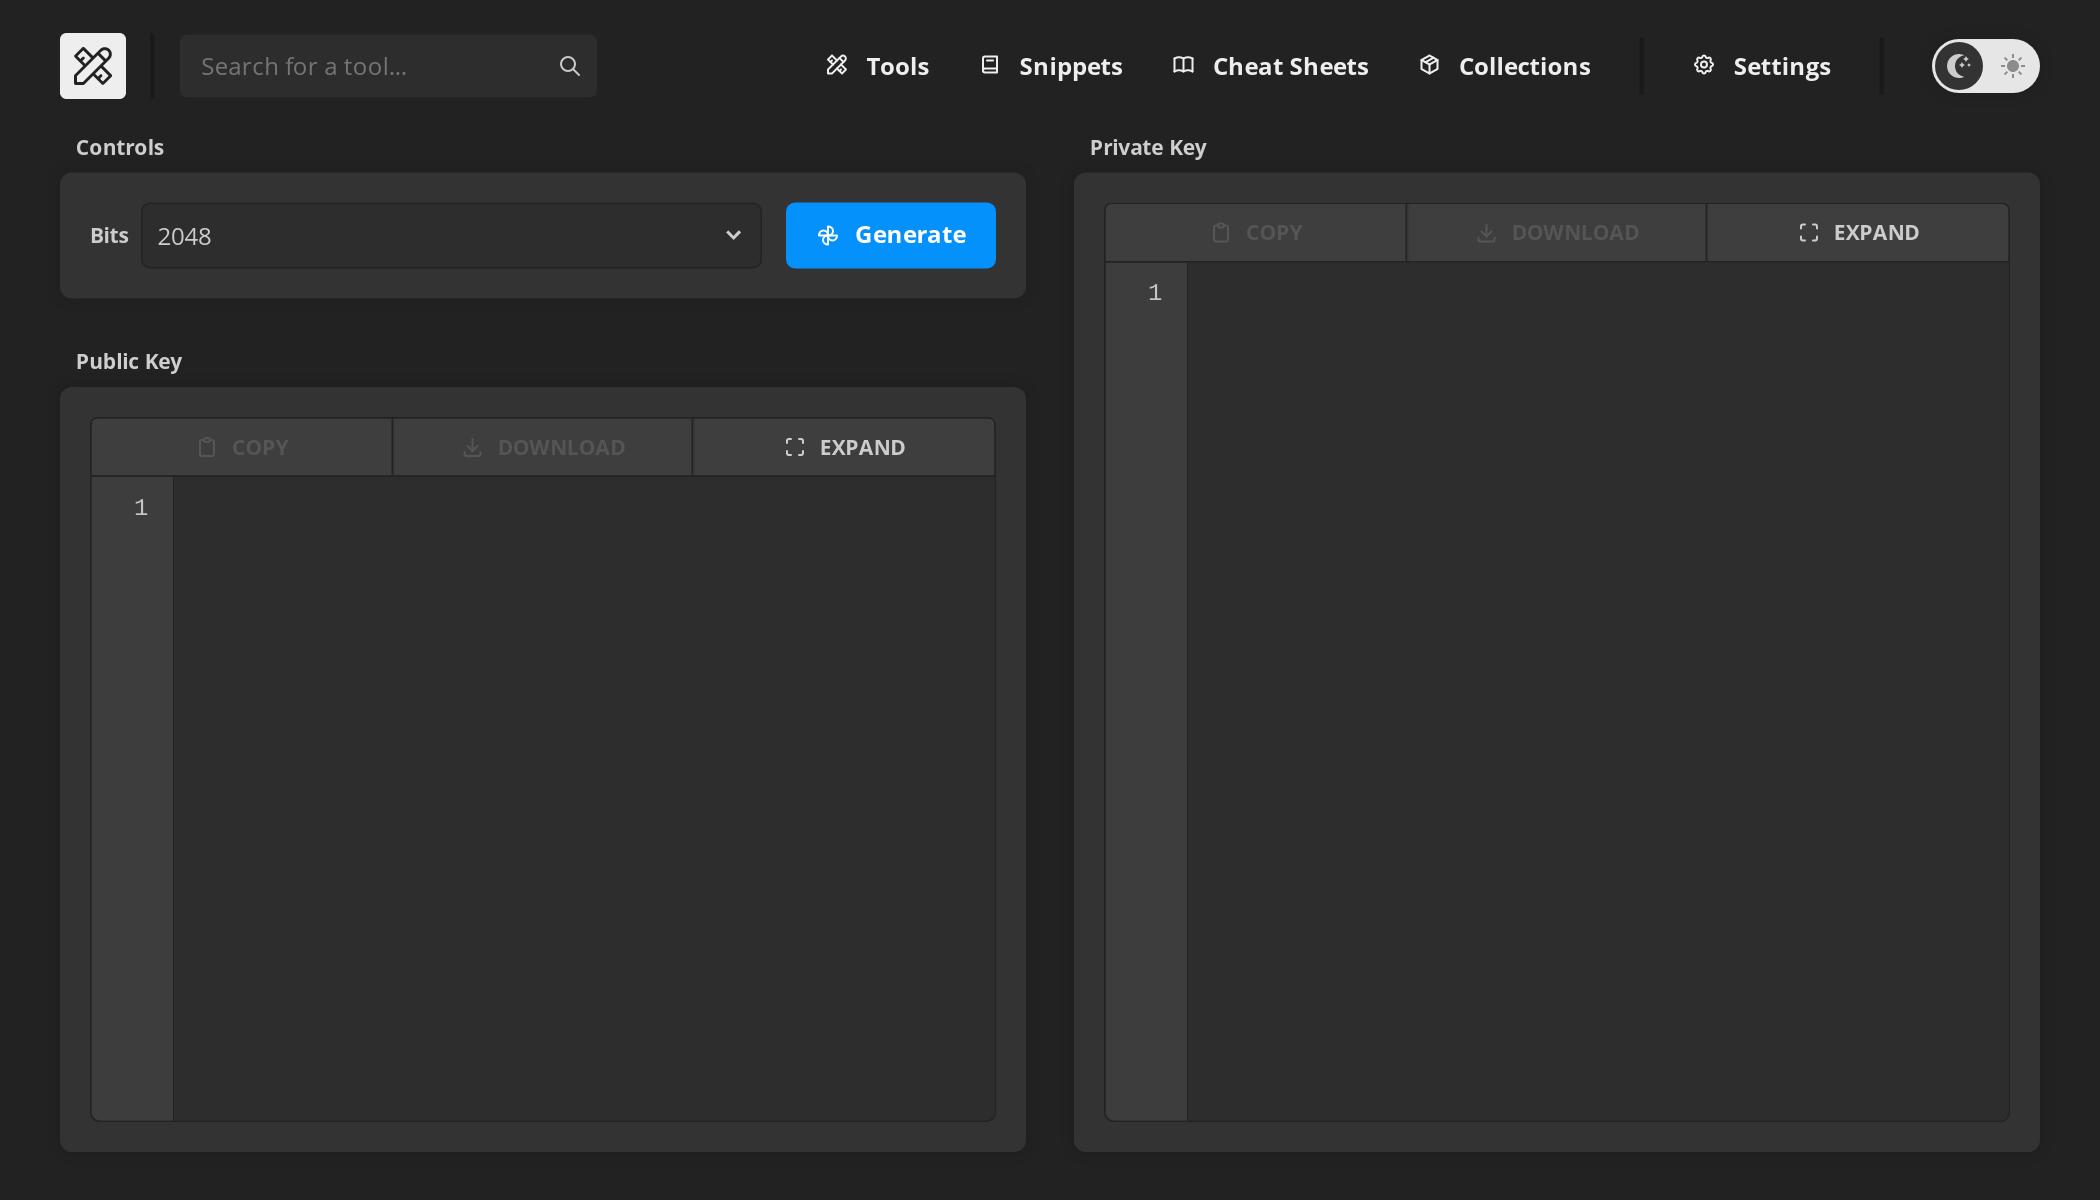Click the Tools wrench icon
2100x1200 pixels.
(x=837, y=65)
